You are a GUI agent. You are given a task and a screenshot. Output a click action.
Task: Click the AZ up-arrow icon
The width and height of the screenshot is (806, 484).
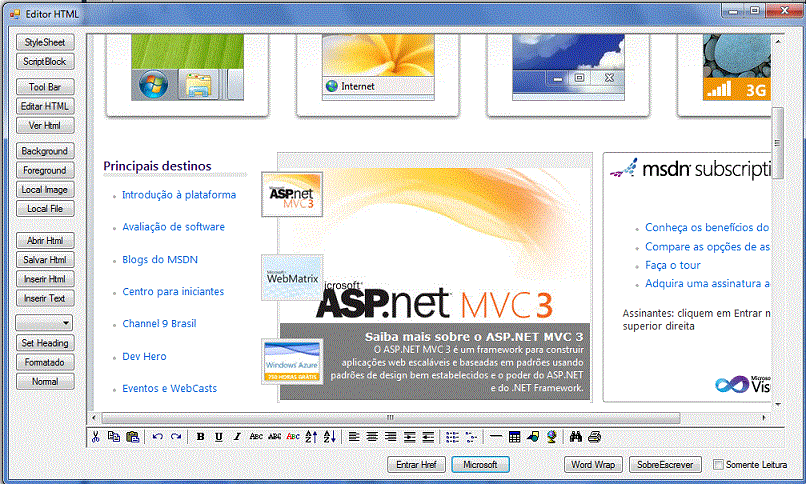[312, 437]
